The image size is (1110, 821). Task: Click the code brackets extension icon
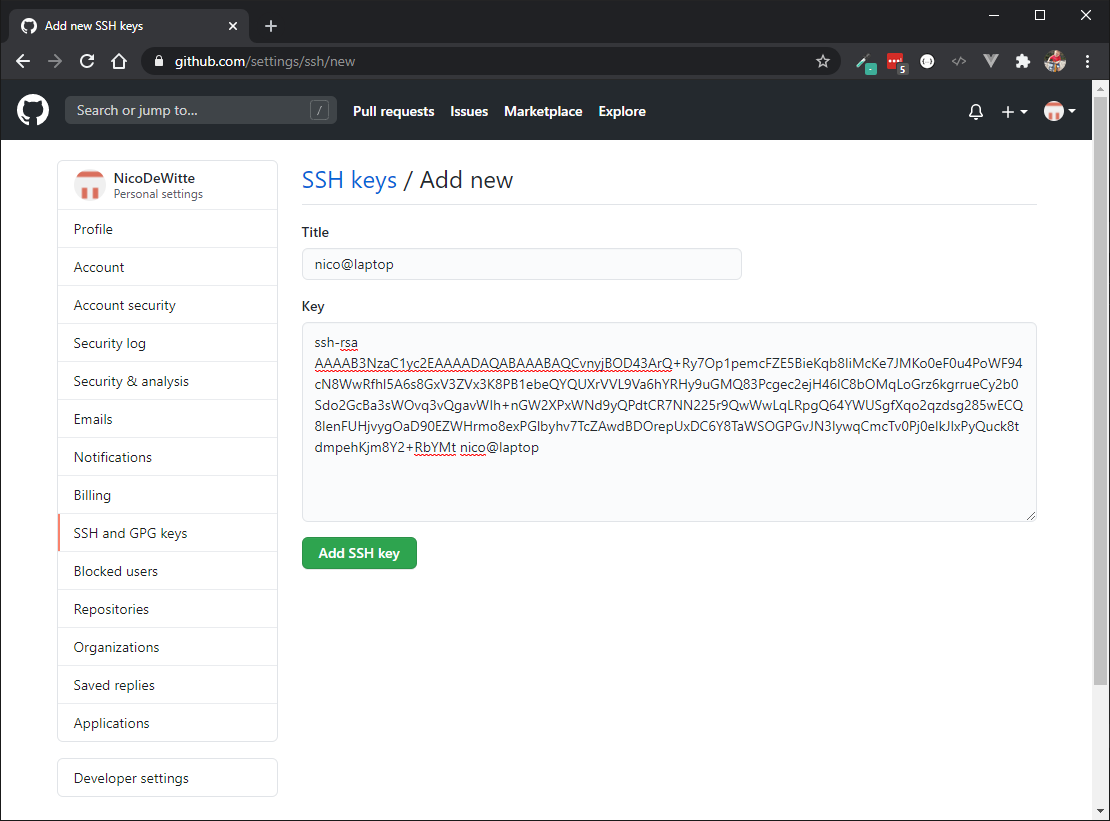tap(959, 62)
